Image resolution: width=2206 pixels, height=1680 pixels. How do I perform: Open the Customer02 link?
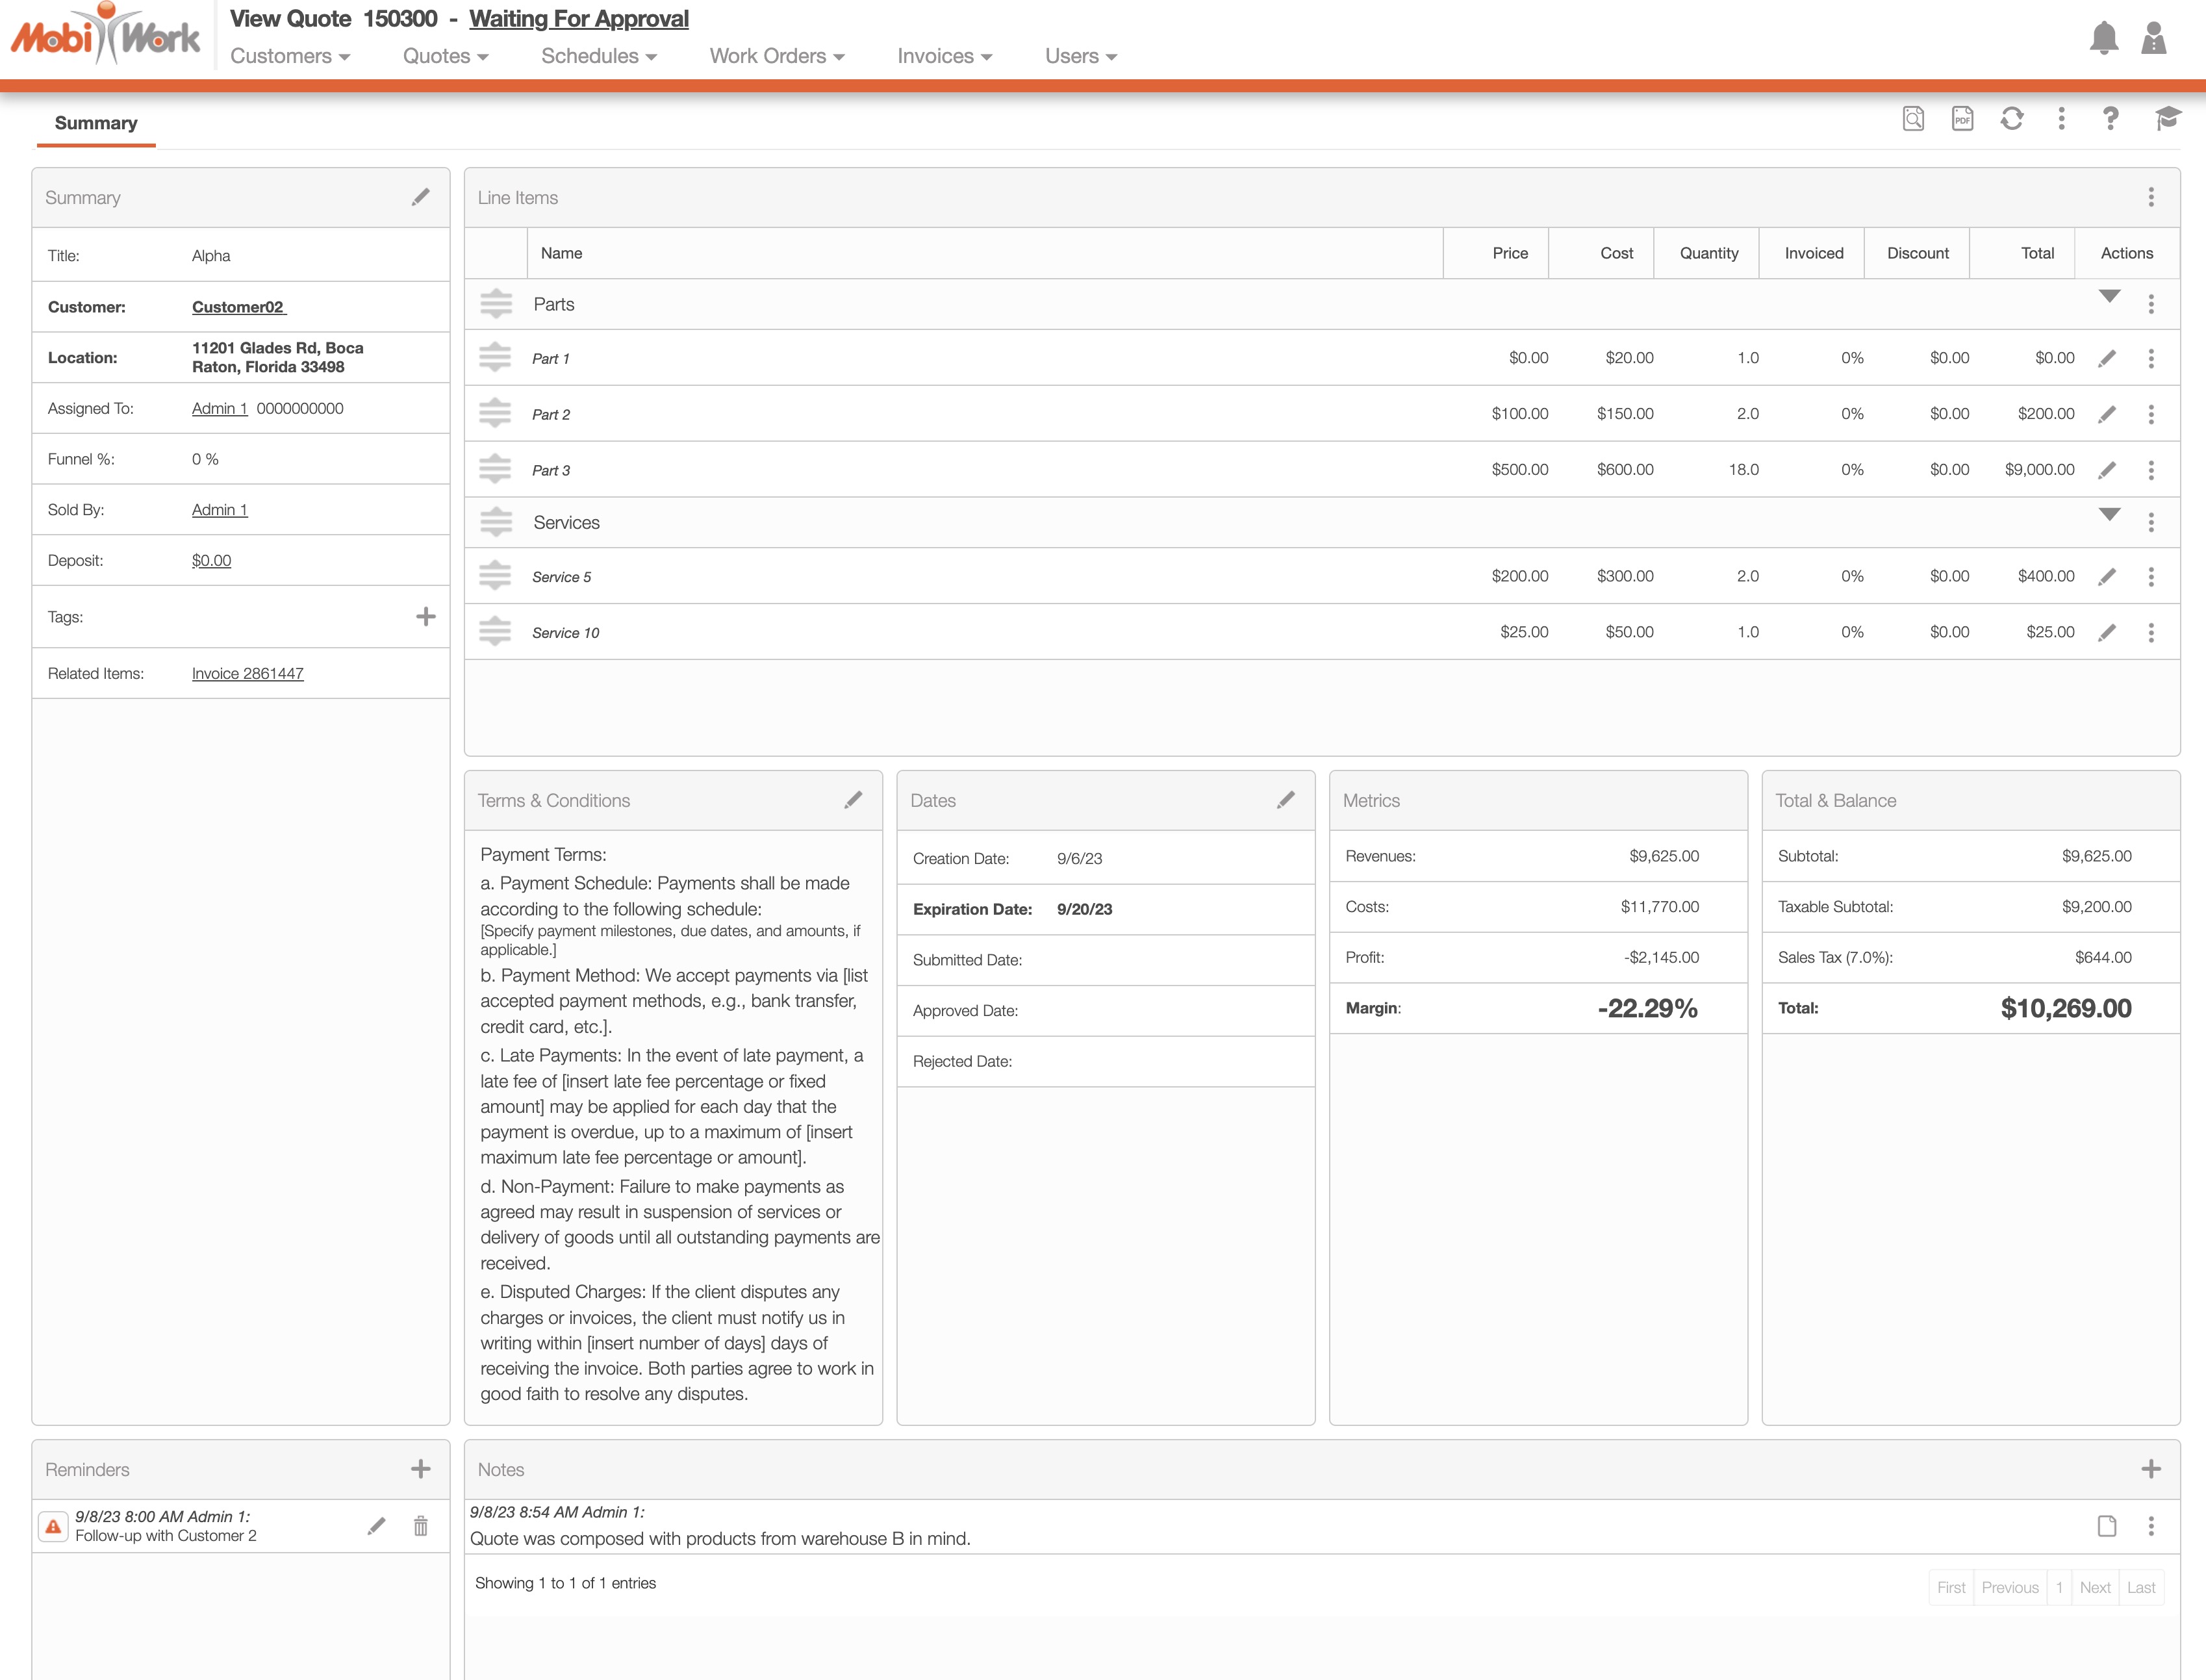click(x=238, y=307)
